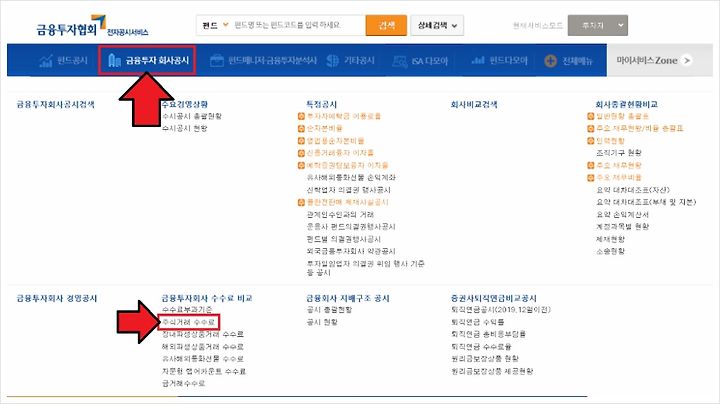
Task: Click the orange icon beside 예탁증권담보융자 이자율
Action: [301, 165]
